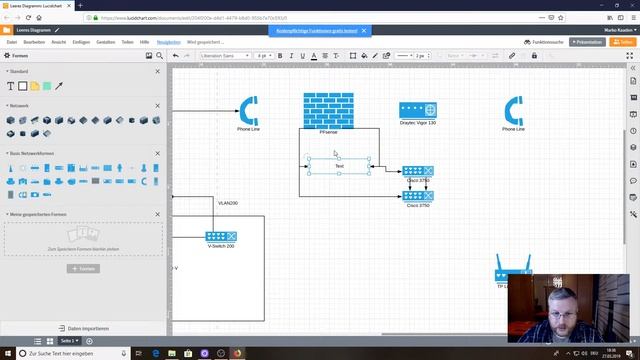Pick the green block shape in Standard

click(47, 86)
